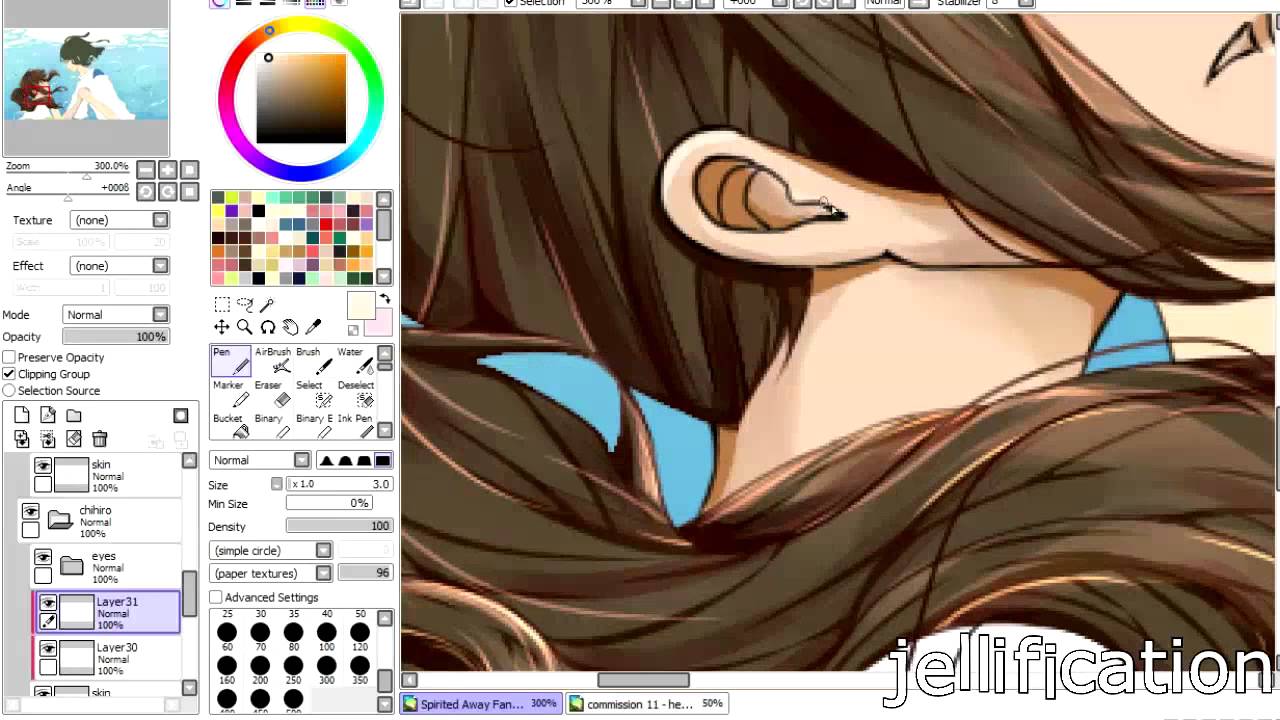Image resolution: width=1280 pixels, height=720 pixels.
Task: Activate the Hand pan tool
Action: pyautogui.click(x=290, y=327)
